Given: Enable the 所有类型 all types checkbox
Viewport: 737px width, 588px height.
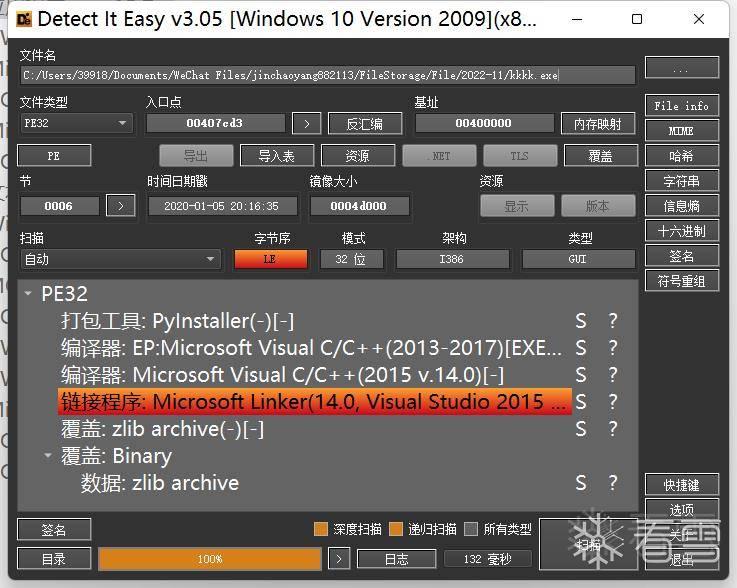Looking at the screenshot, I should click(x=471, y=529).
